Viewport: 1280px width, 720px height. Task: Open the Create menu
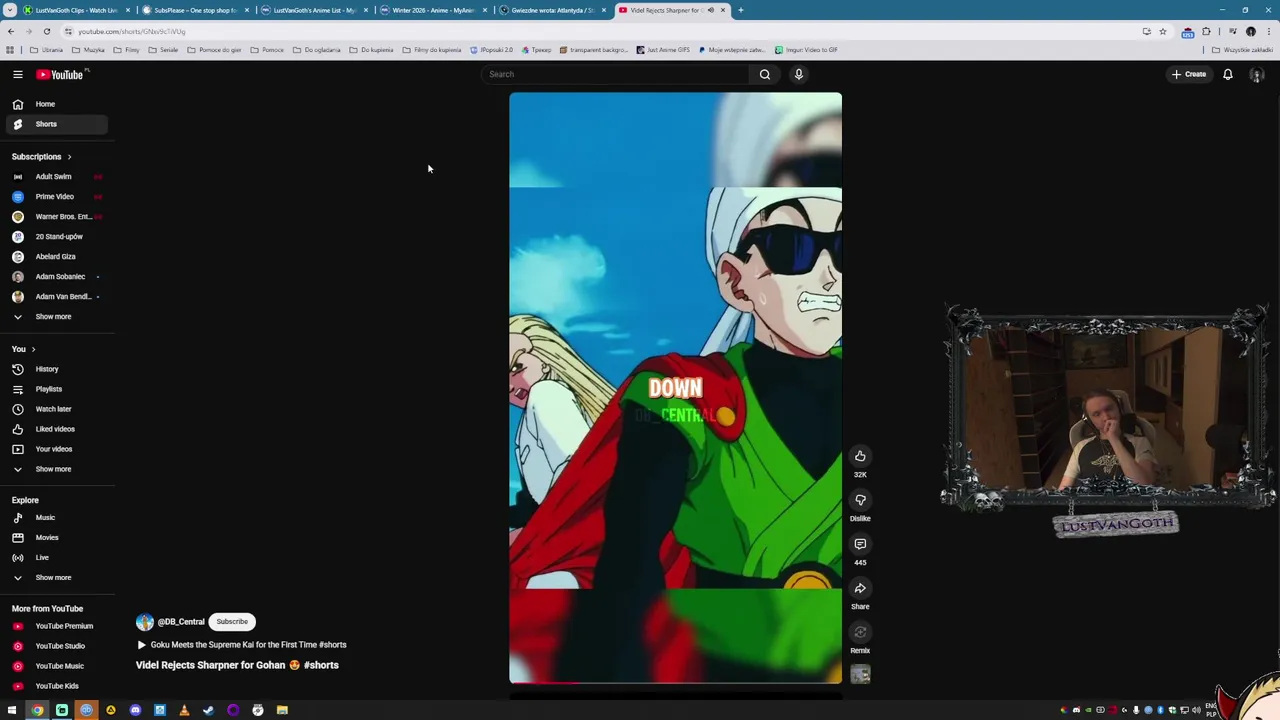[x=1189, y=74]
